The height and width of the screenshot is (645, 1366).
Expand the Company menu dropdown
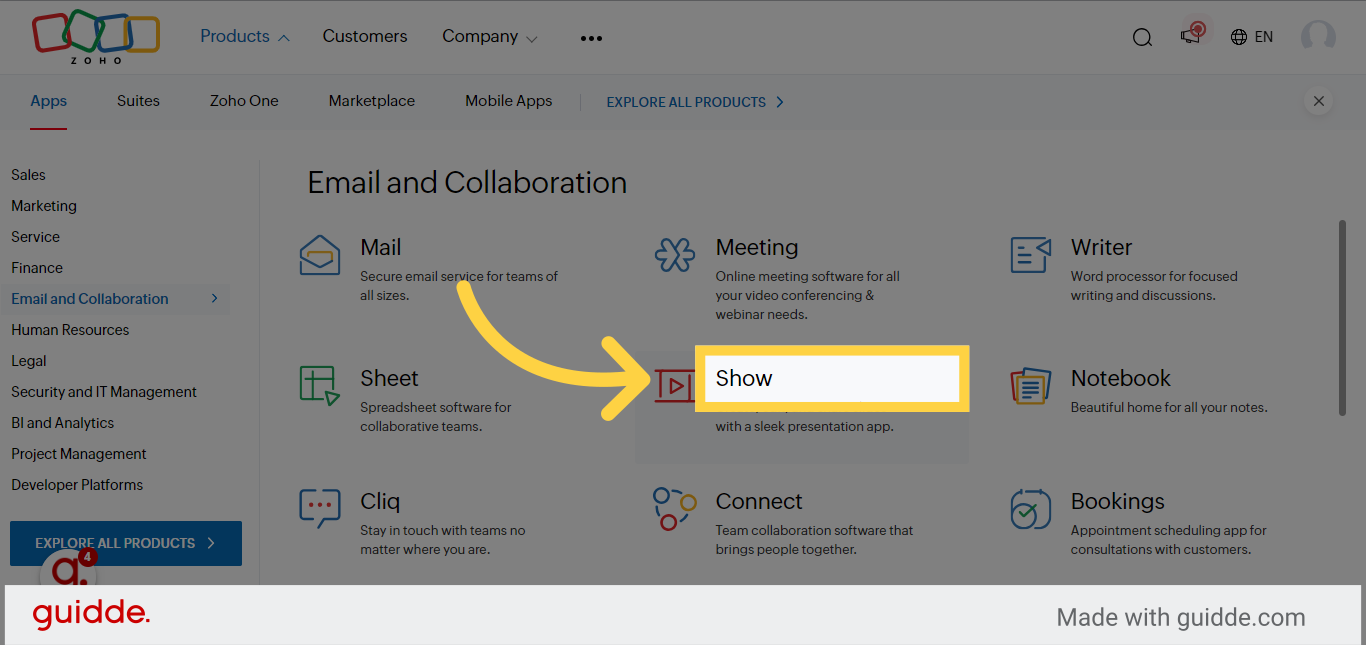pos(489,36)
